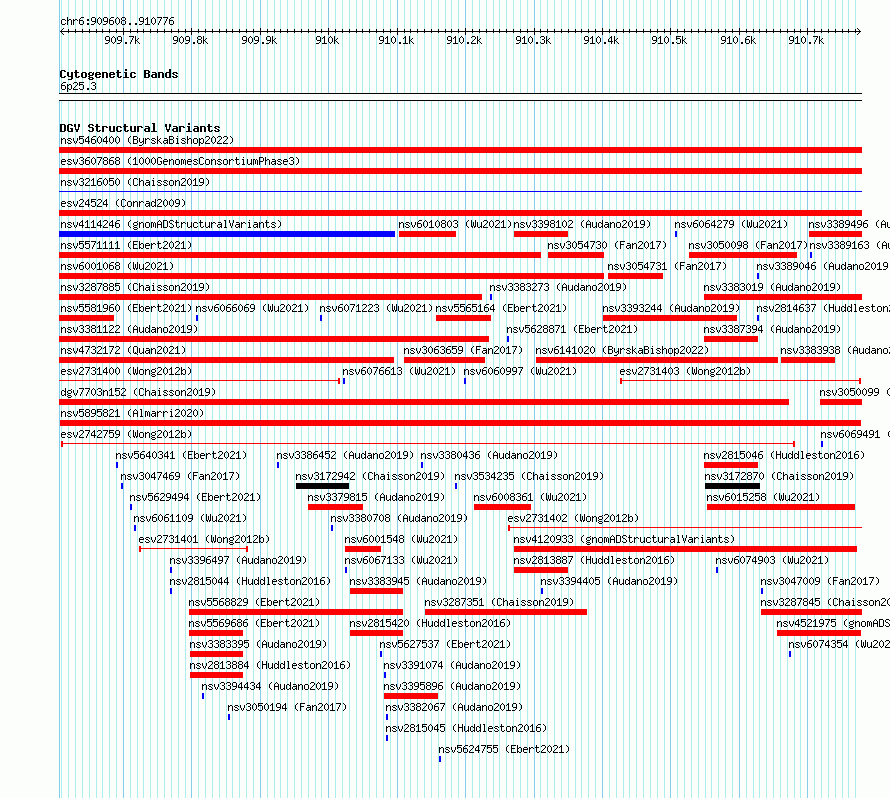Click dgv7703n152 (Chaisson2019) label
890x798 pixels.
(138, 392)
